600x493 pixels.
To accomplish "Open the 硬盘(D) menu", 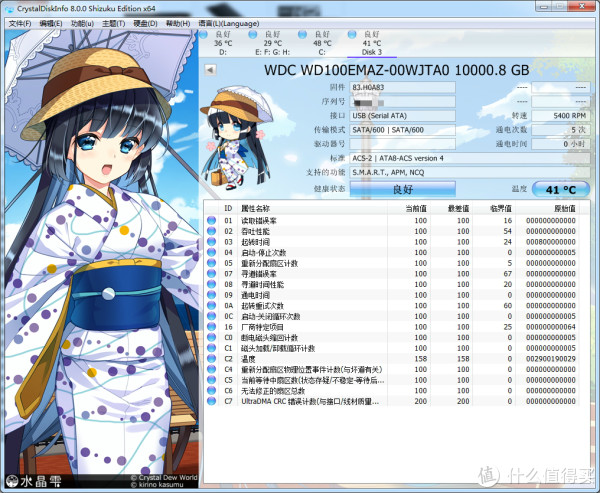I will coord(145,24).
